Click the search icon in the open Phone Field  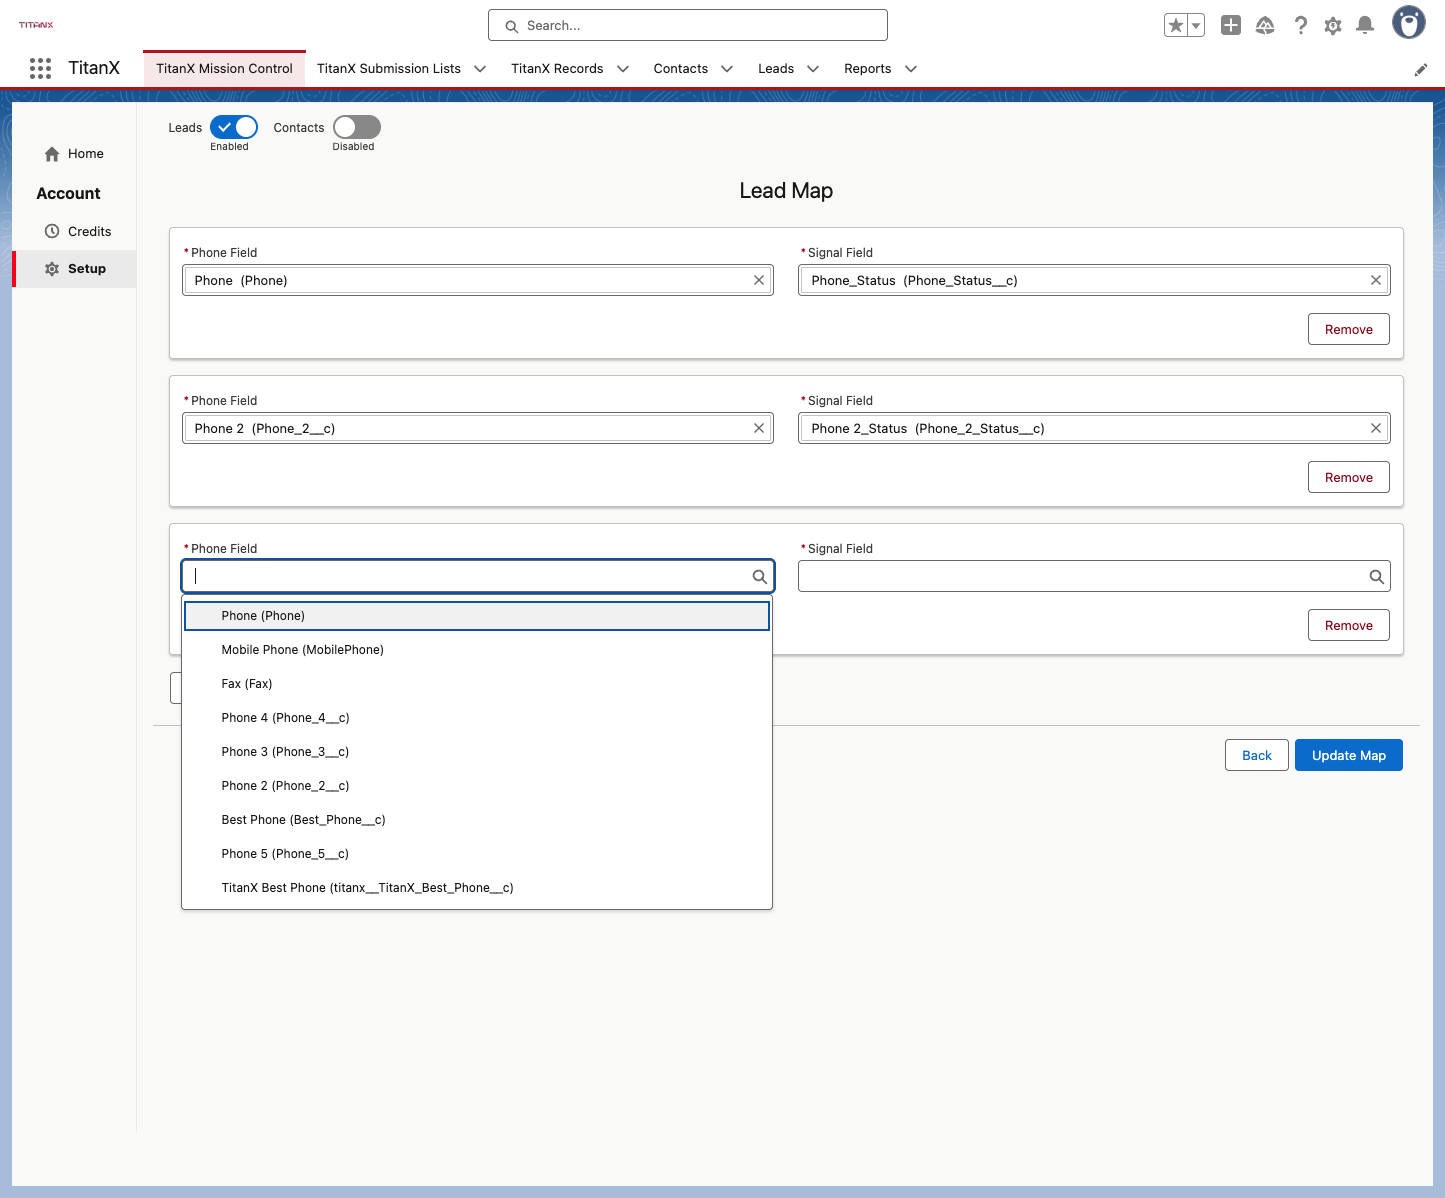pyautogui.click(x=760, y=576)
